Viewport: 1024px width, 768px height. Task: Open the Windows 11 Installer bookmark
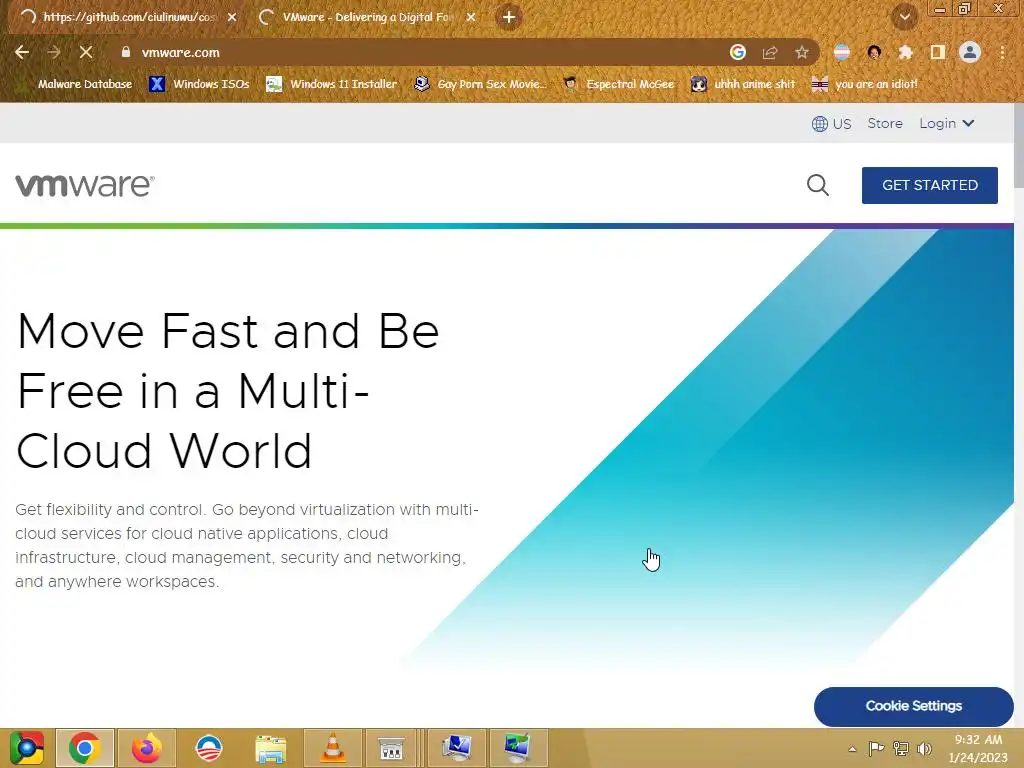coord(332,84)
